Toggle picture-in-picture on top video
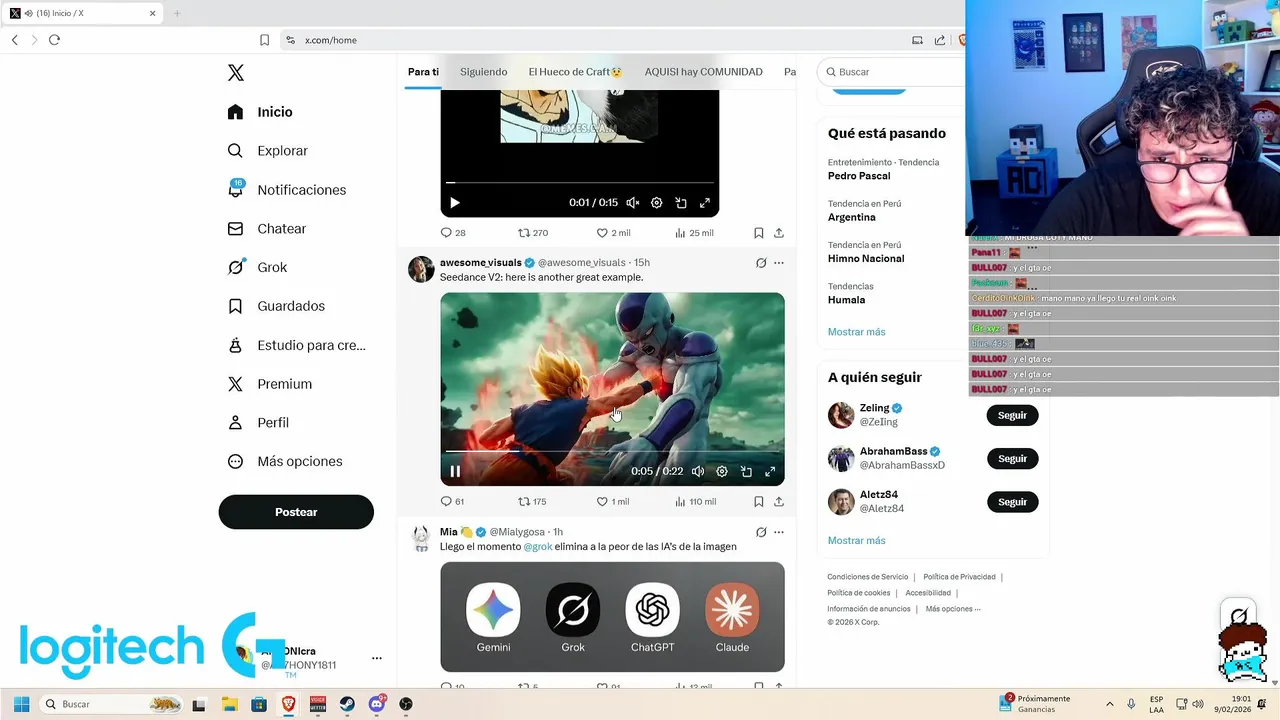1280x720 pixels. (x=680, y=203)
